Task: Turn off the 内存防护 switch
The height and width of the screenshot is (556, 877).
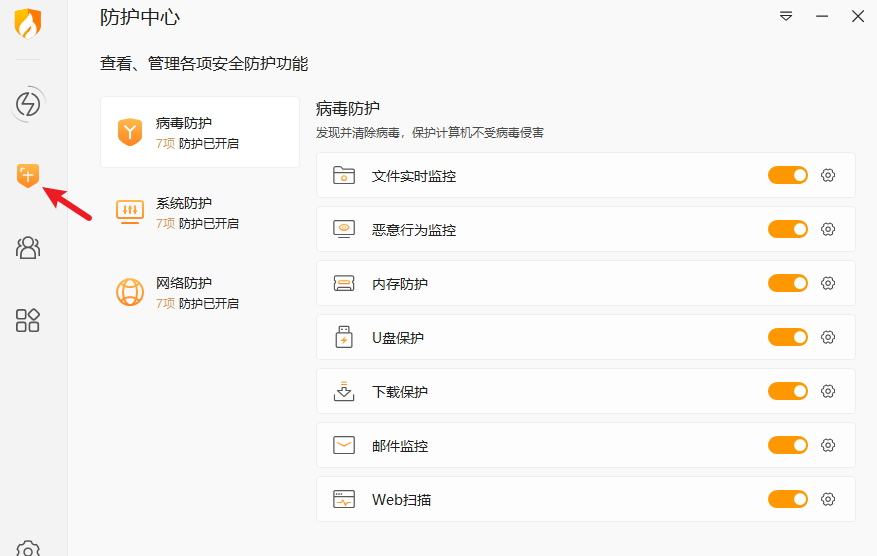Action: pos(788,283)
